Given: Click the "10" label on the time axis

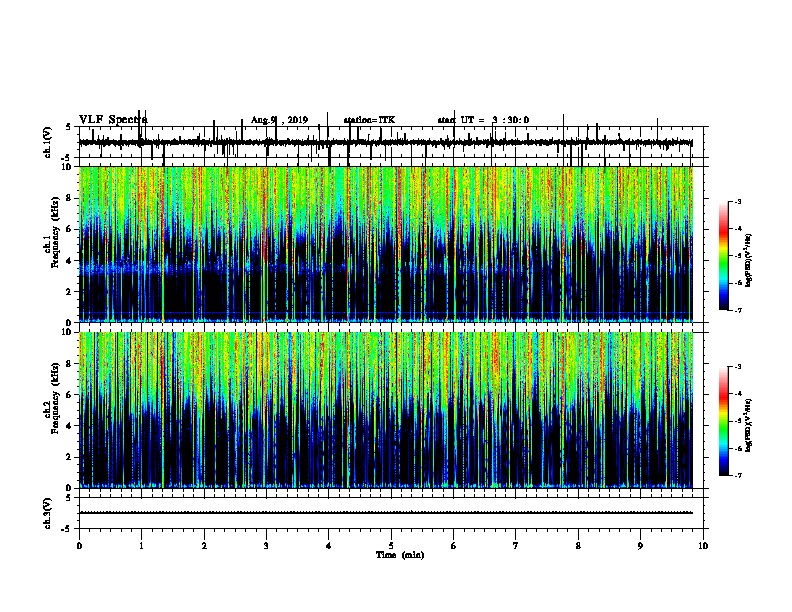Looking at the screenshot, I should (x=703, y=546).
